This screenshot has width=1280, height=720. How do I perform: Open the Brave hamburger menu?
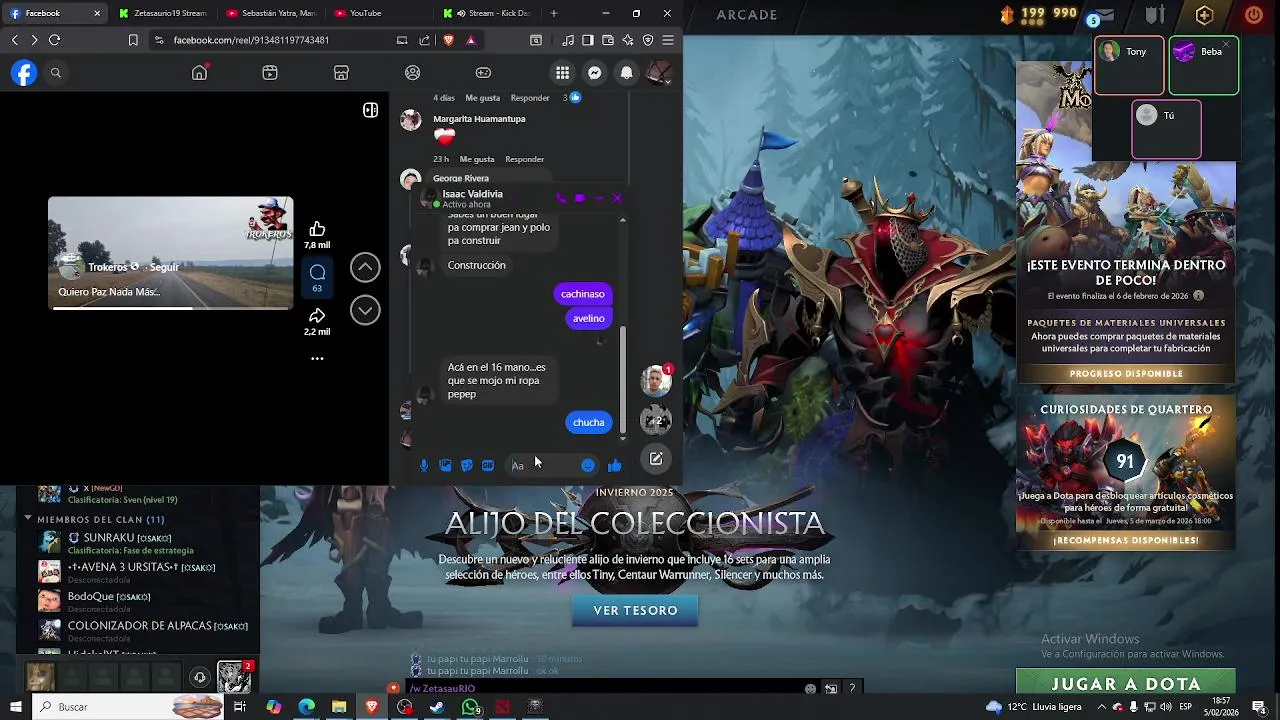pos(668,40)
